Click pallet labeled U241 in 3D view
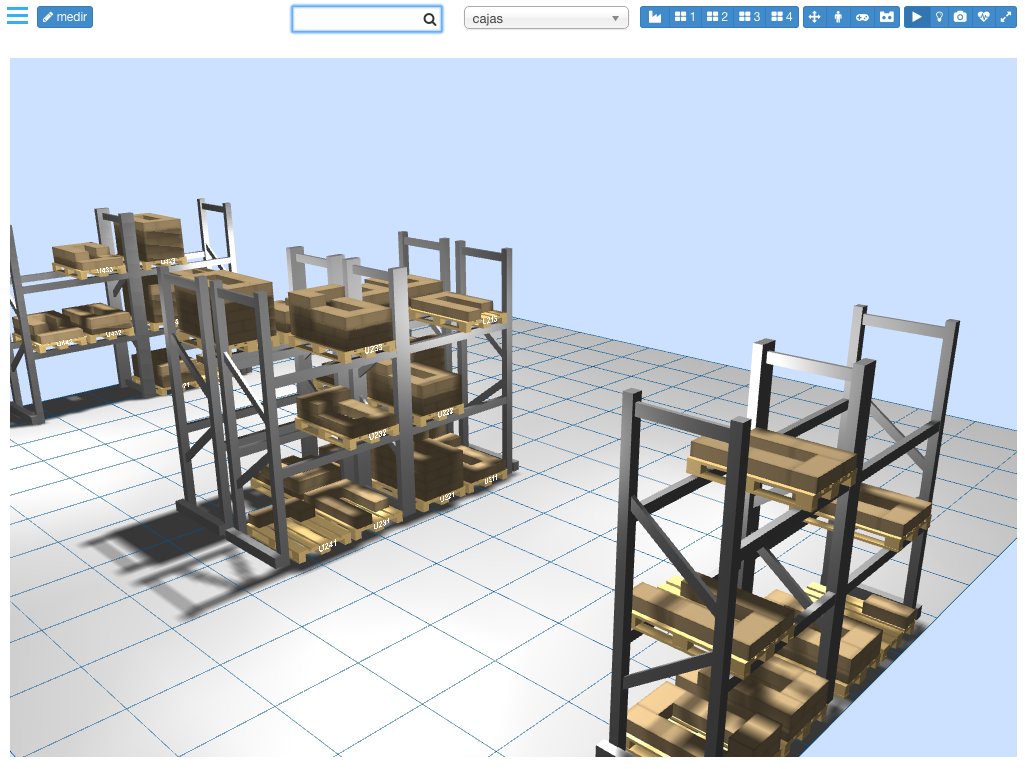 pyautogui.click(x=327, y=546)
